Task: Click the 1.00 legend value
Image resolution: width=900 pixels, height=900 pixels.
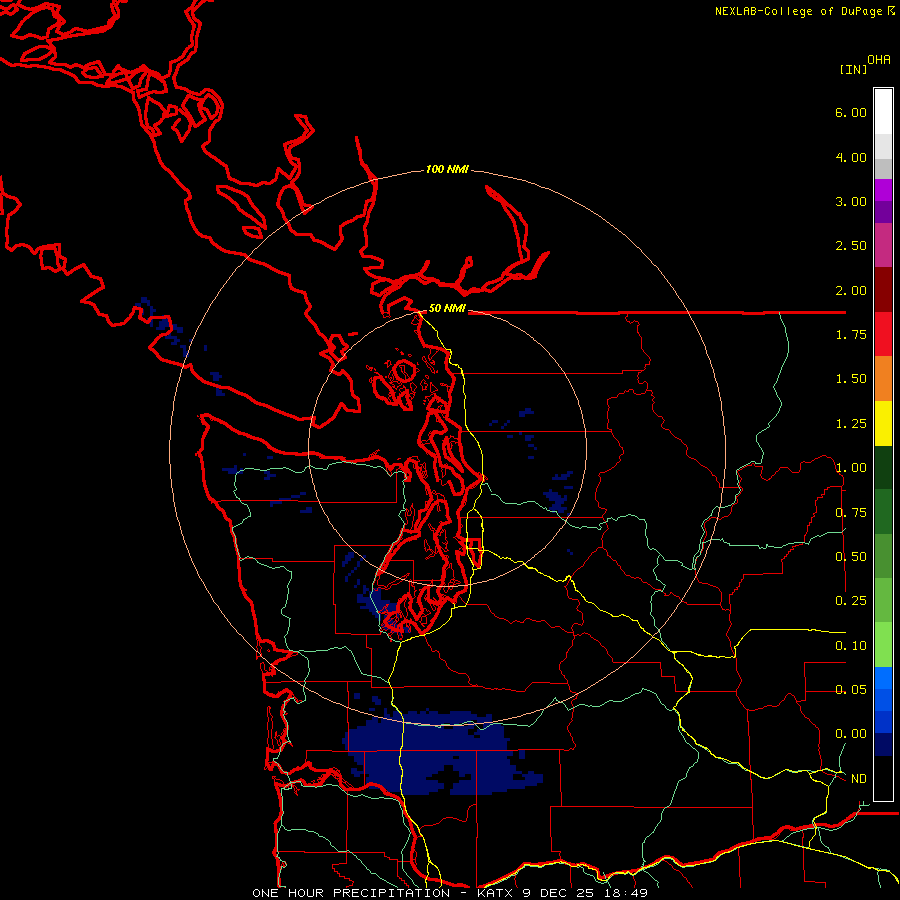Action: 851,468
